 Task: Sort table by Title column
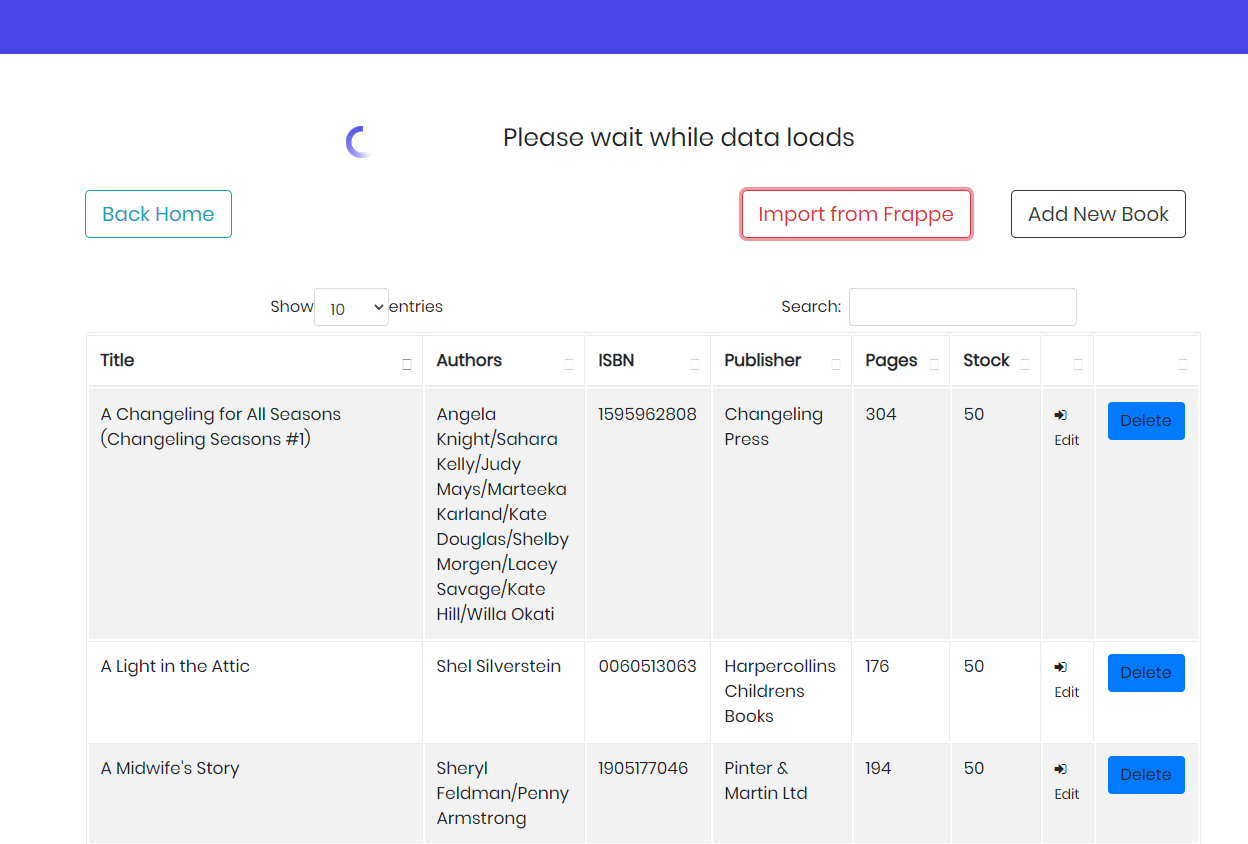tap(255, 361)
